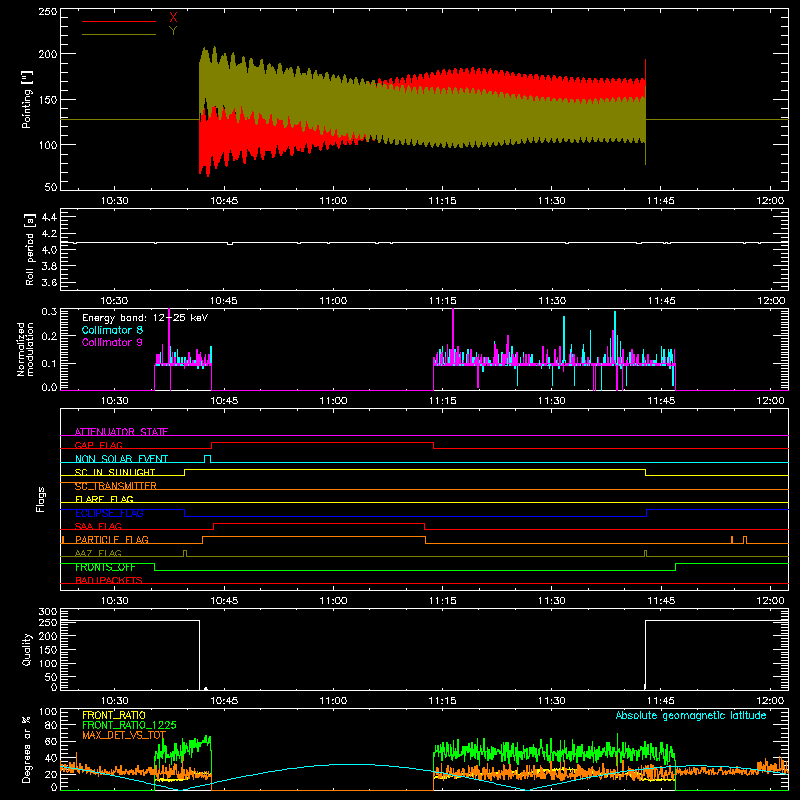The height and width of the screenshot is (800, 800).
Task: Click the 0.3 tick on modulation axis
Action: (49, 311)
